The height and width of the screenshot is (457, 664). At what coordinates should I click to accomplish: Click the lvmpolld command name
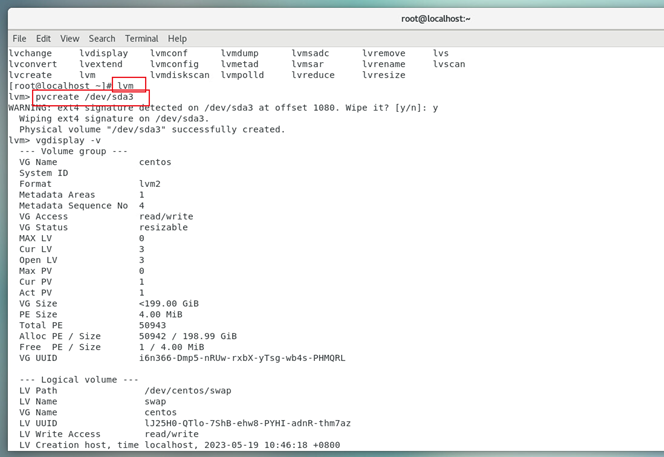242,75
